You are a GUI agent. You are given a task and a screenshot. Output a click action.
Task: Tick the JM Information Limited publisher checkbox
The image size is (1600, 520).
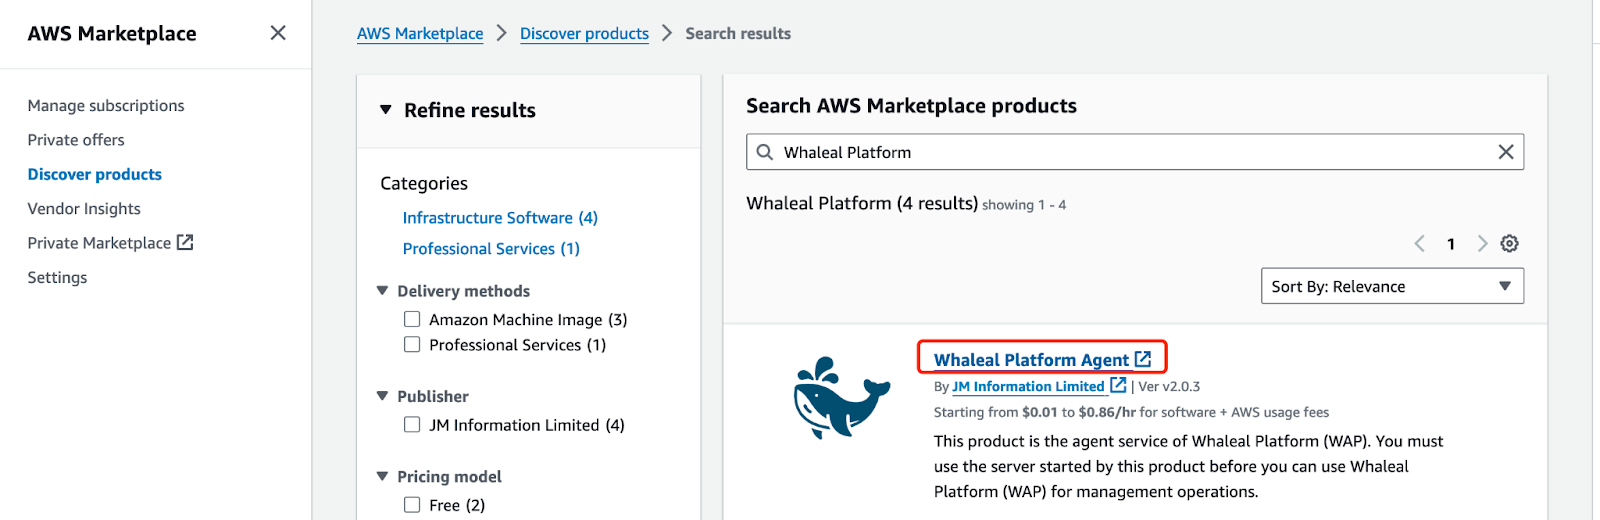coord(412,424)
